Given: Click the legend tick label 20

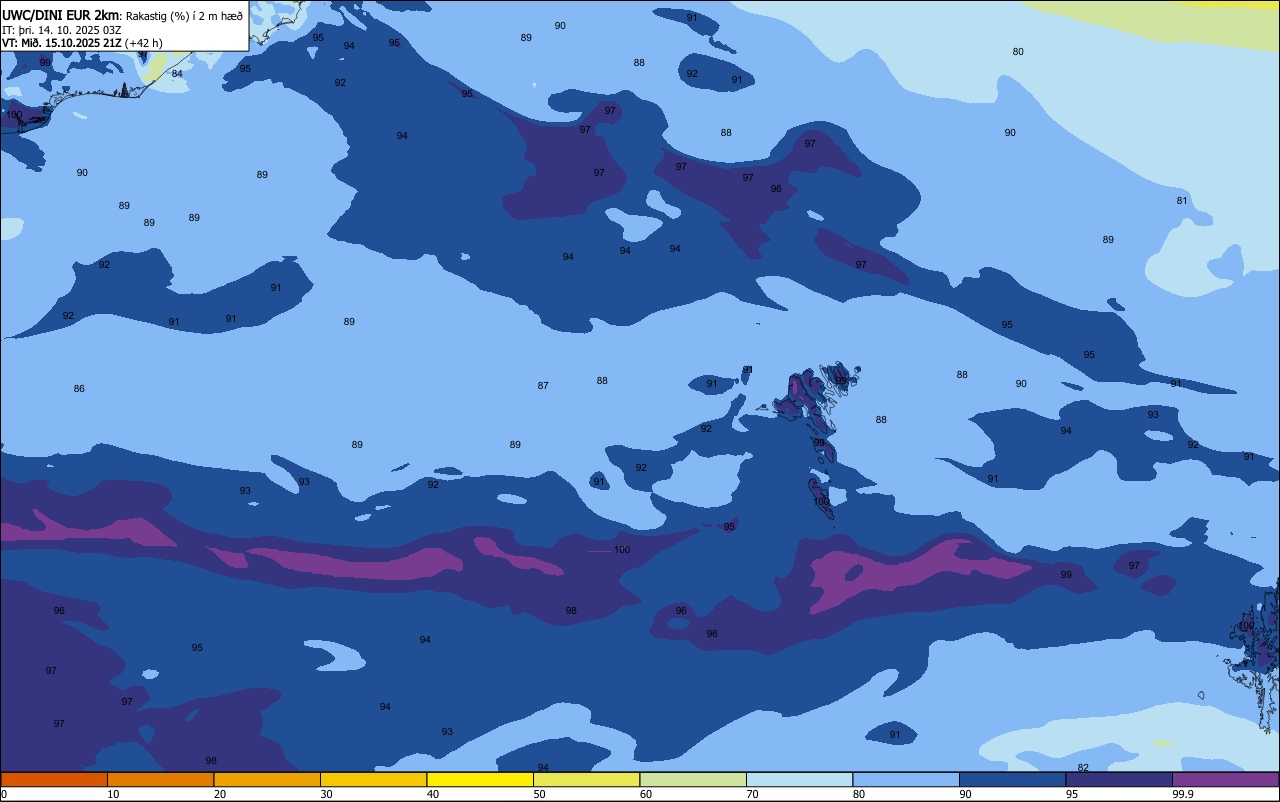Looking at the screenshot, I should [220, 794].
